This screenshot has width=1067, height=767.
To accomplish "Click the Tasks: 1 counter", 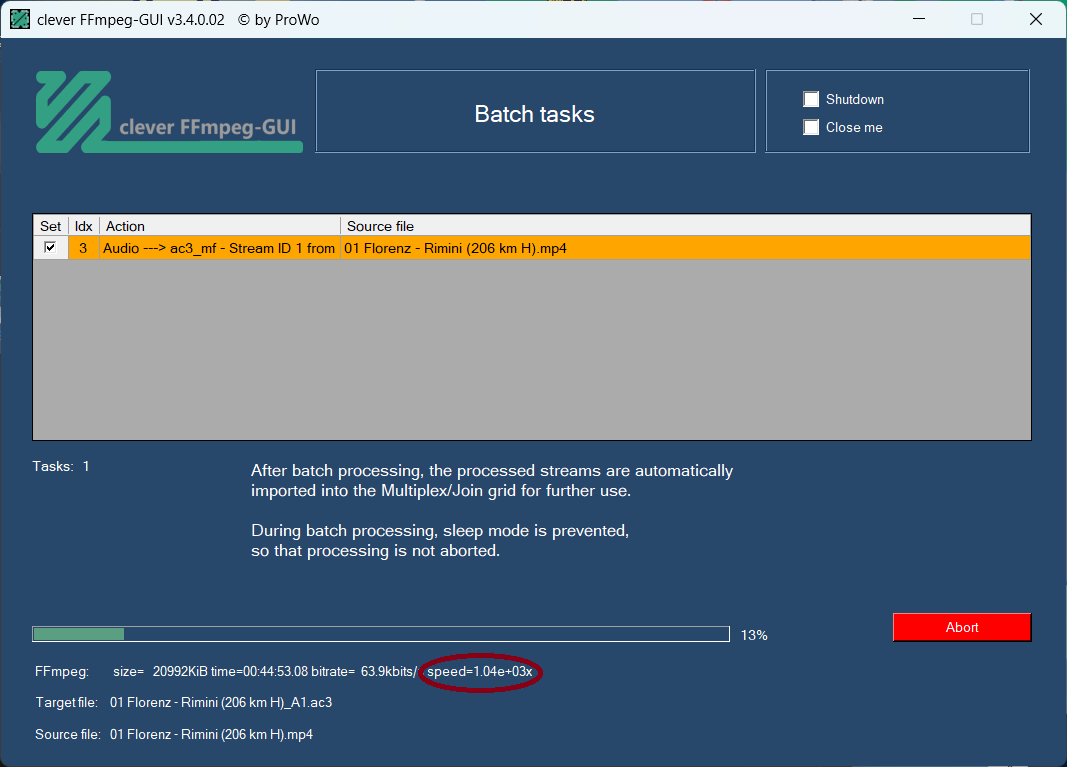I will (61, 466).
